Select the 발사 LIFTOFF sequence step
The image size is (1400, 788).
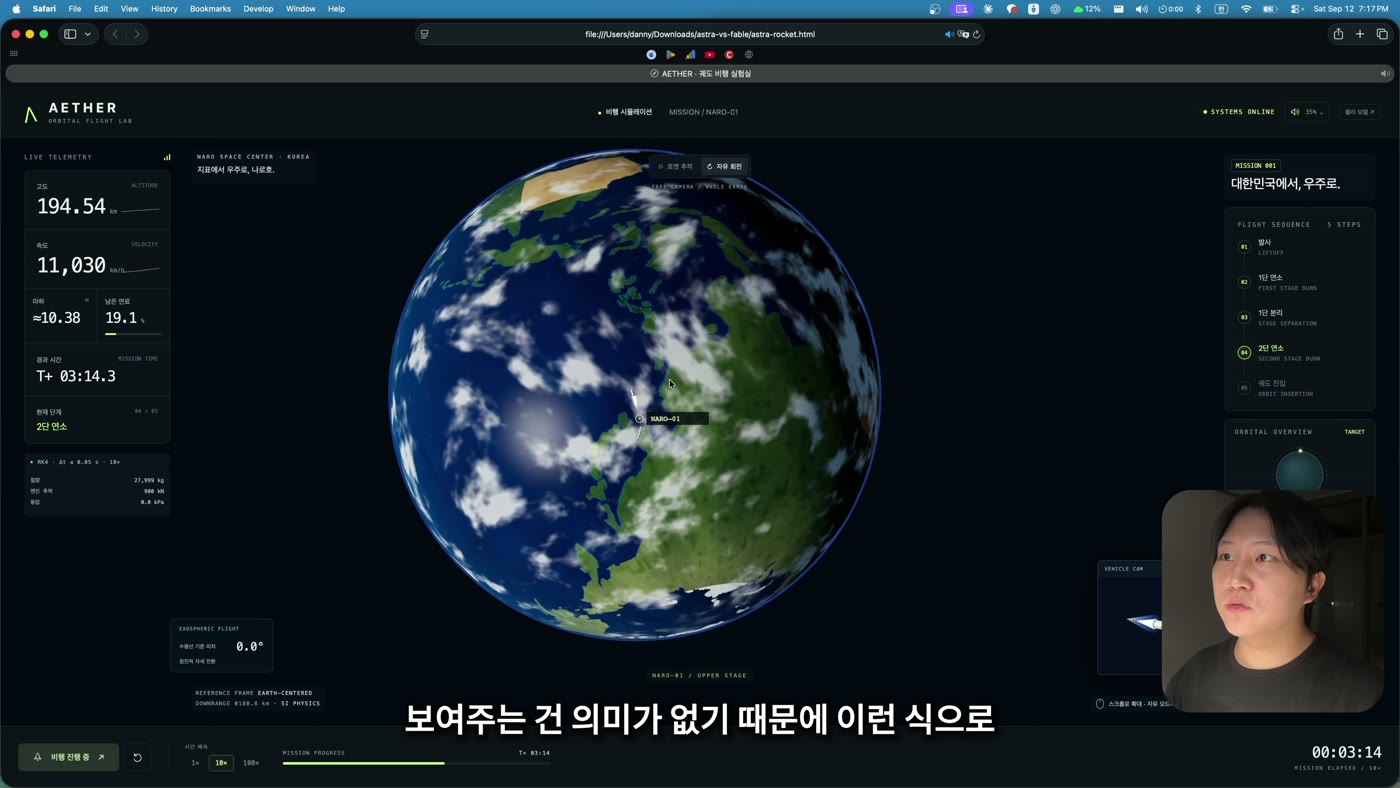pyautogui.click(x=1299, y=247)
